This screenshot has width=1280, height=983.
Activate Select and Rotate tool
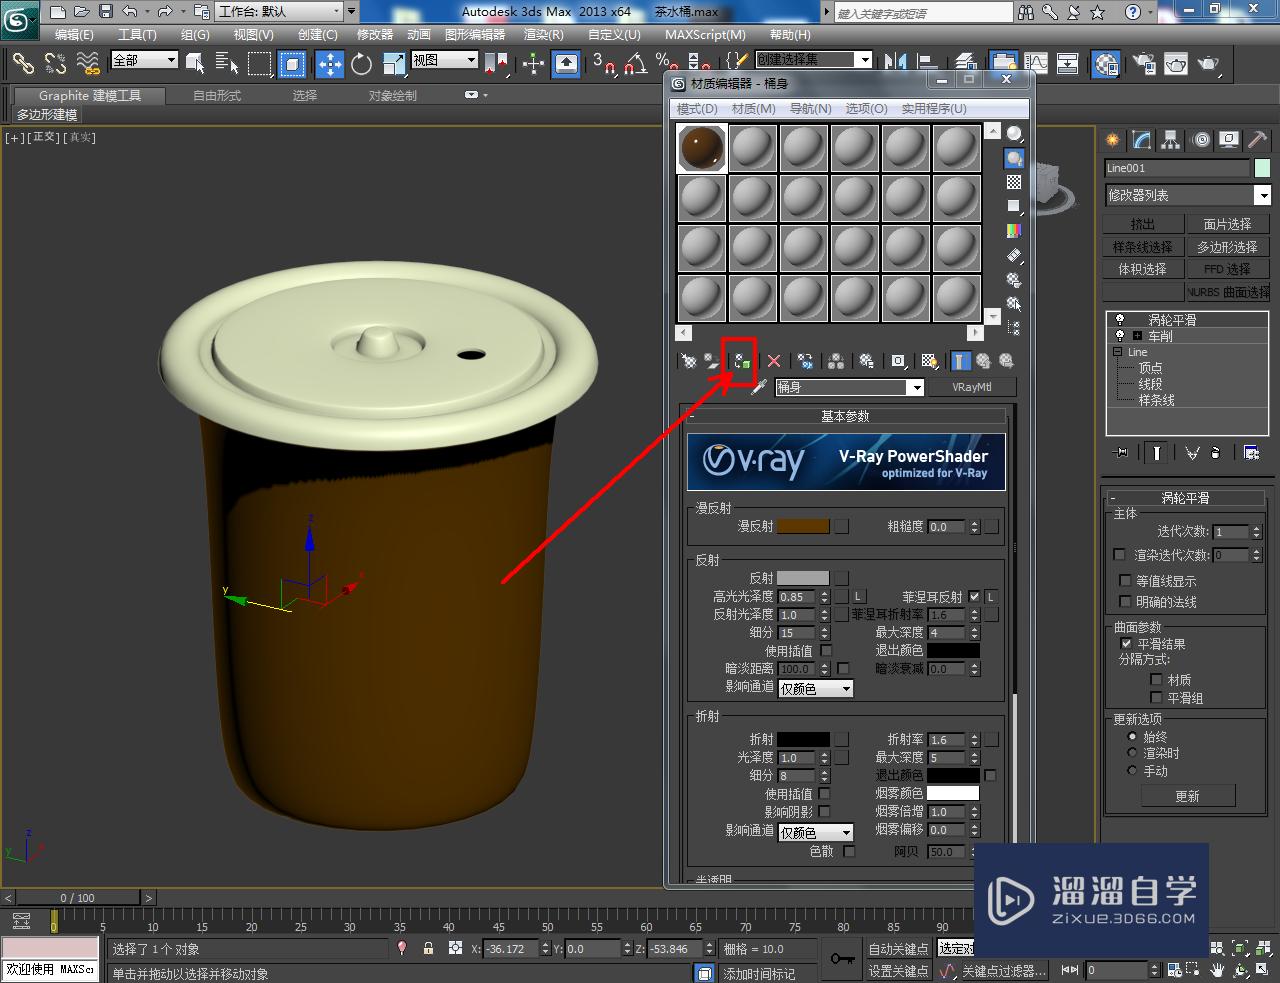(x=362, y=64)
